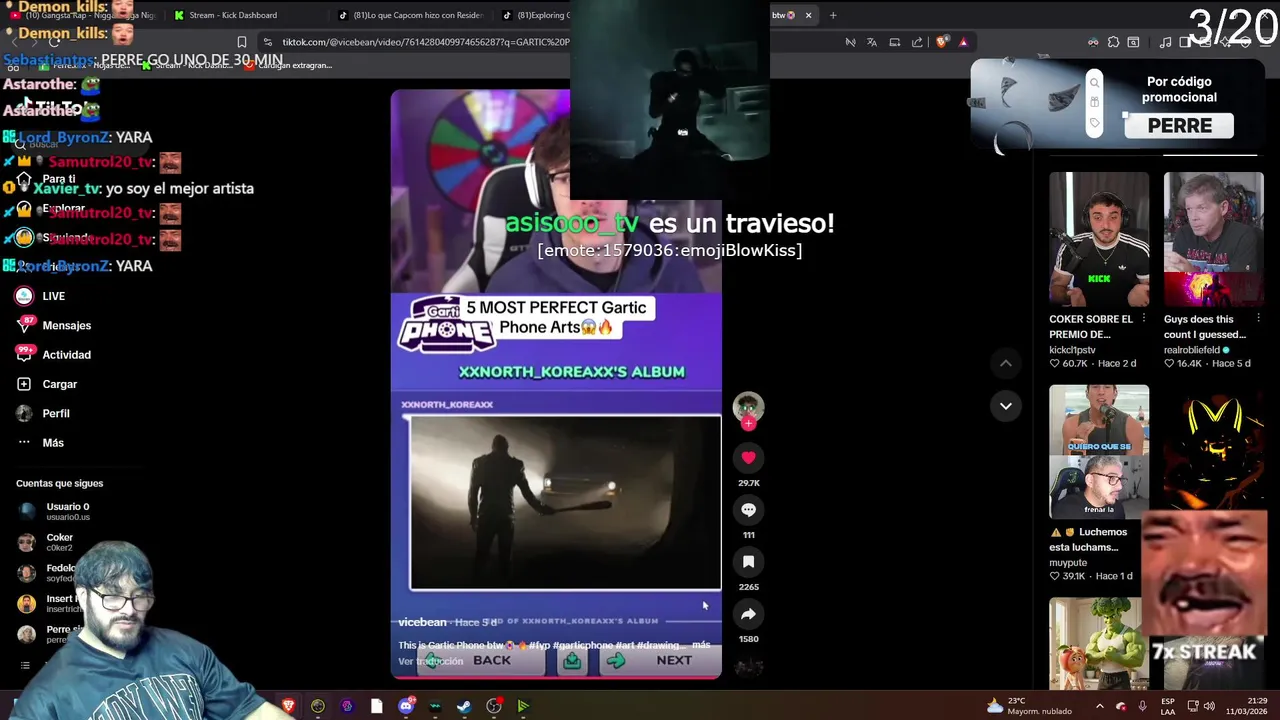Viewport: 1280px width, 720px height.
Task: Open the spinning sound disc below share
Action: pyautogui.click(x=748, y=666)
